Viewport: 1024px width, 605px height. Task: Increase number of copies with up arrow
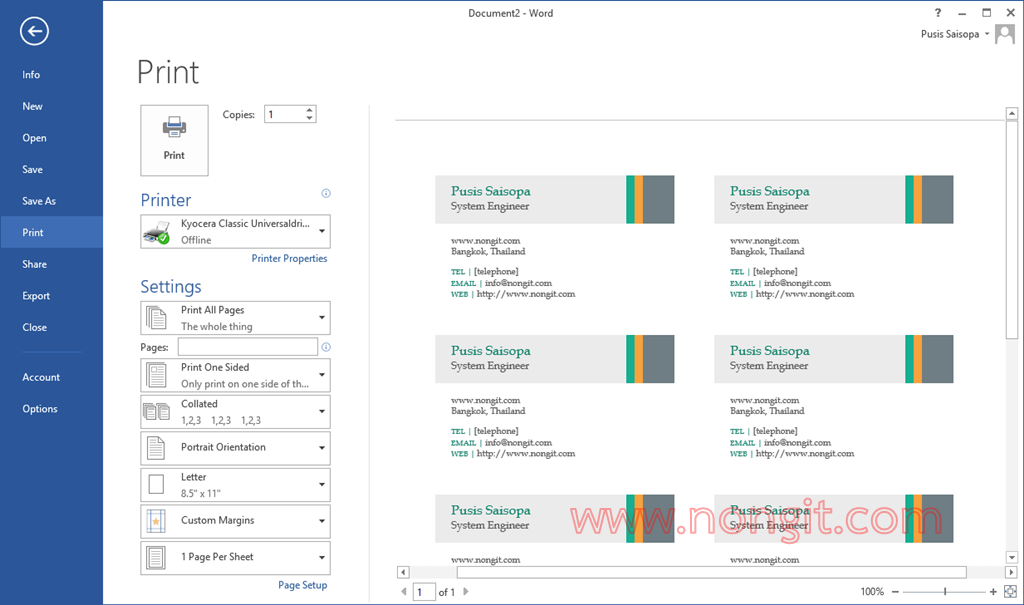tap(310, 110)
